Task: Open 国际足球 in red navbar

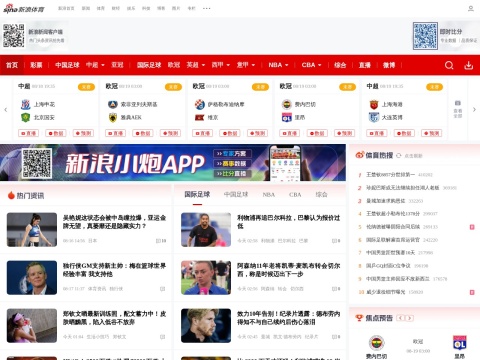Action: (149, 65)
